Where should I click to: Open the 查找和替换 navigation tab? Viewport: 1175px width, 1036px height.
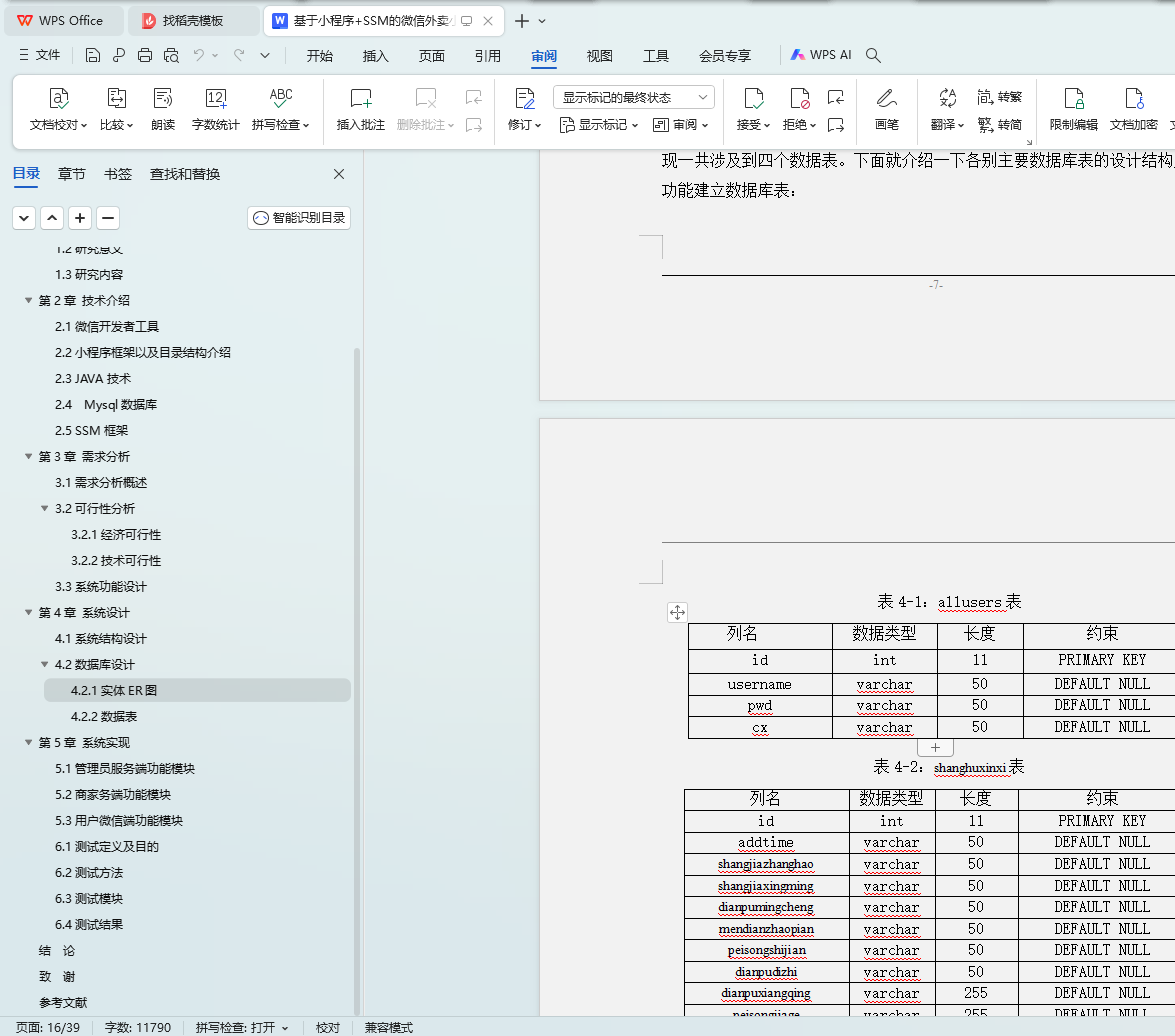tap(185, 174)
